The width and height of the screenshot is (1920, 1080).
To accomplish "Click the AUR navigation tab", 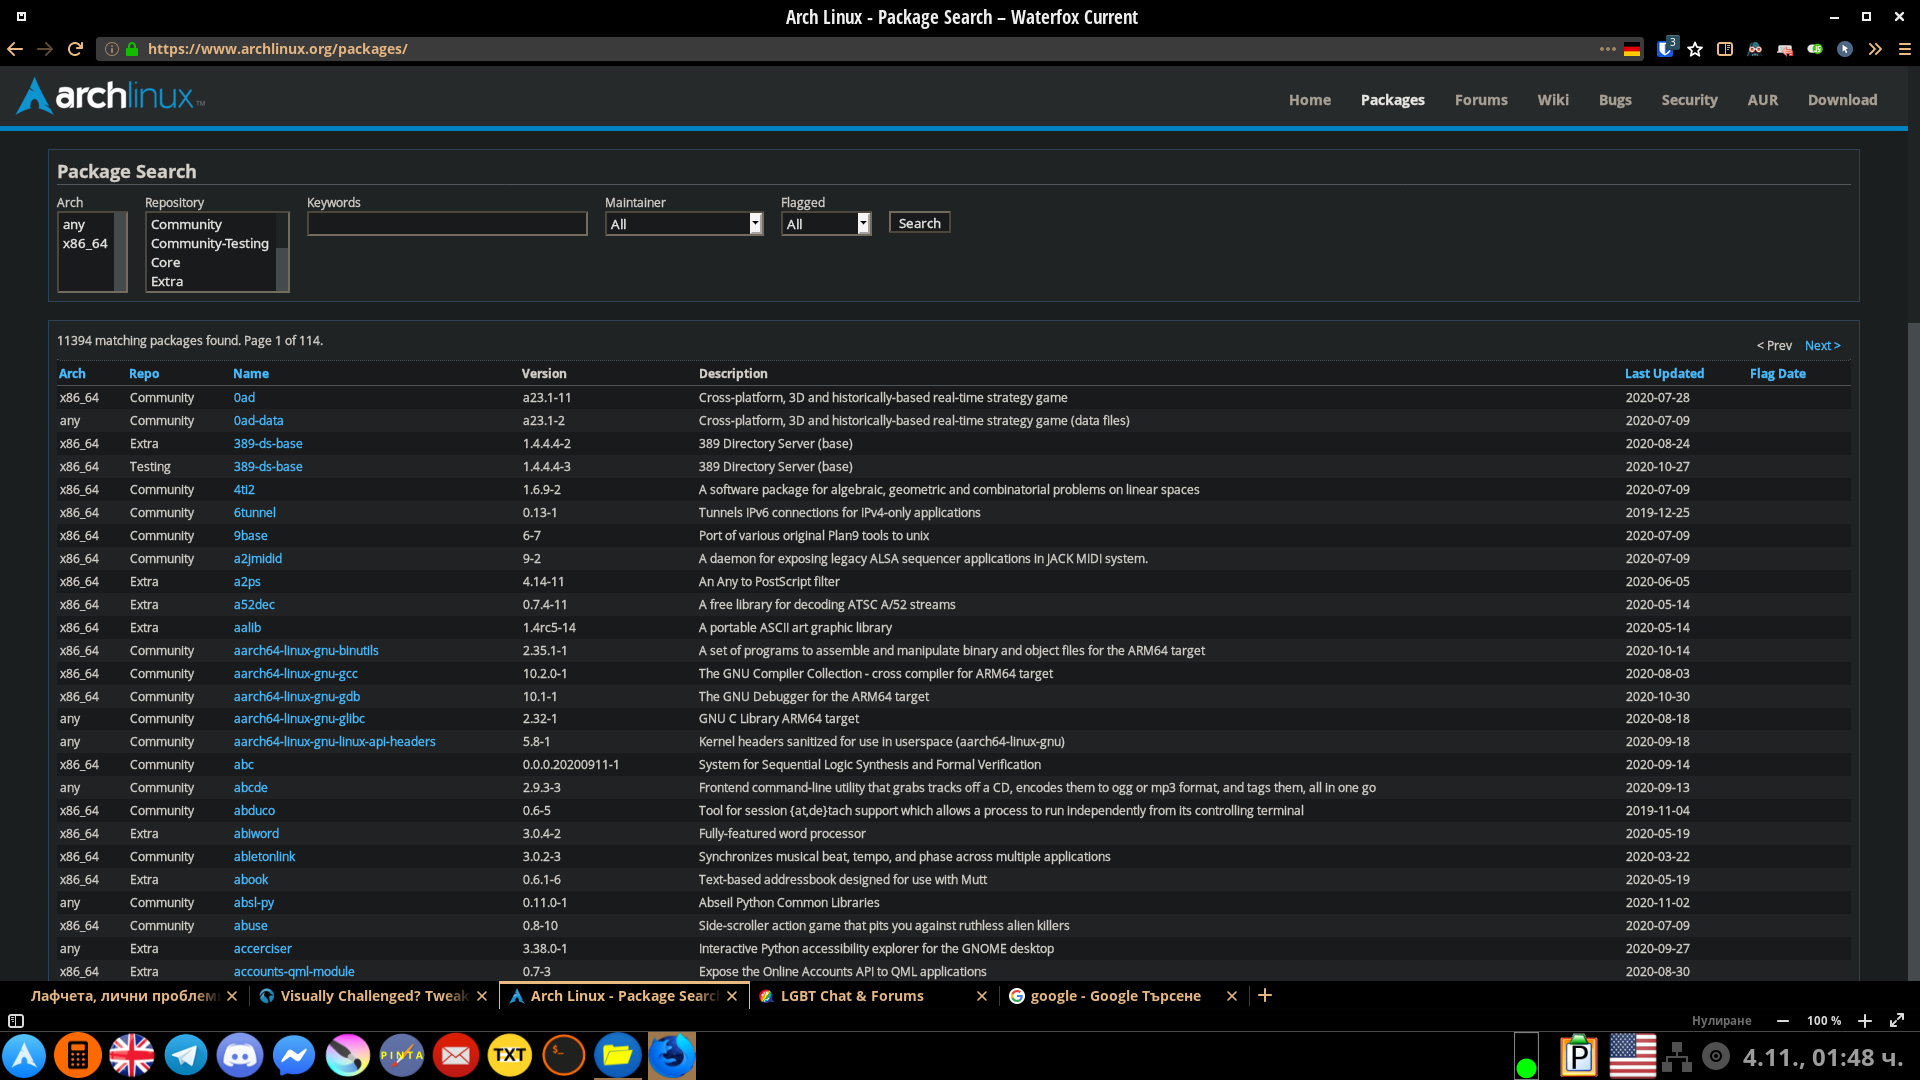I will coord(1762,99).
